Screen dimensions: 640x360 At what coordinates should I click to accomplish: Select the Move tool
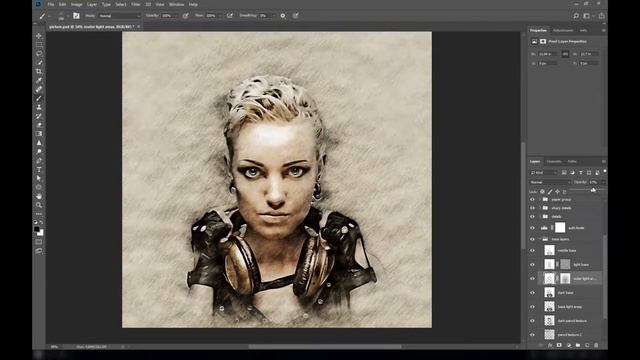39,36
